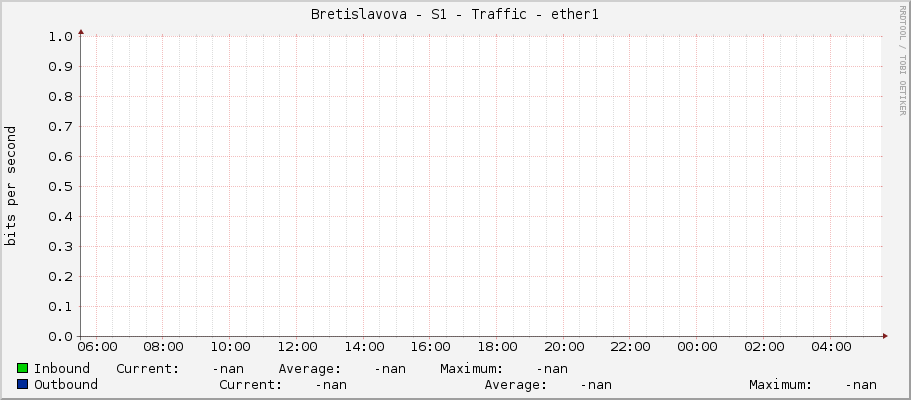
Task: Pick the 18:00 time axis label
Action: click(x=497, y=347)
